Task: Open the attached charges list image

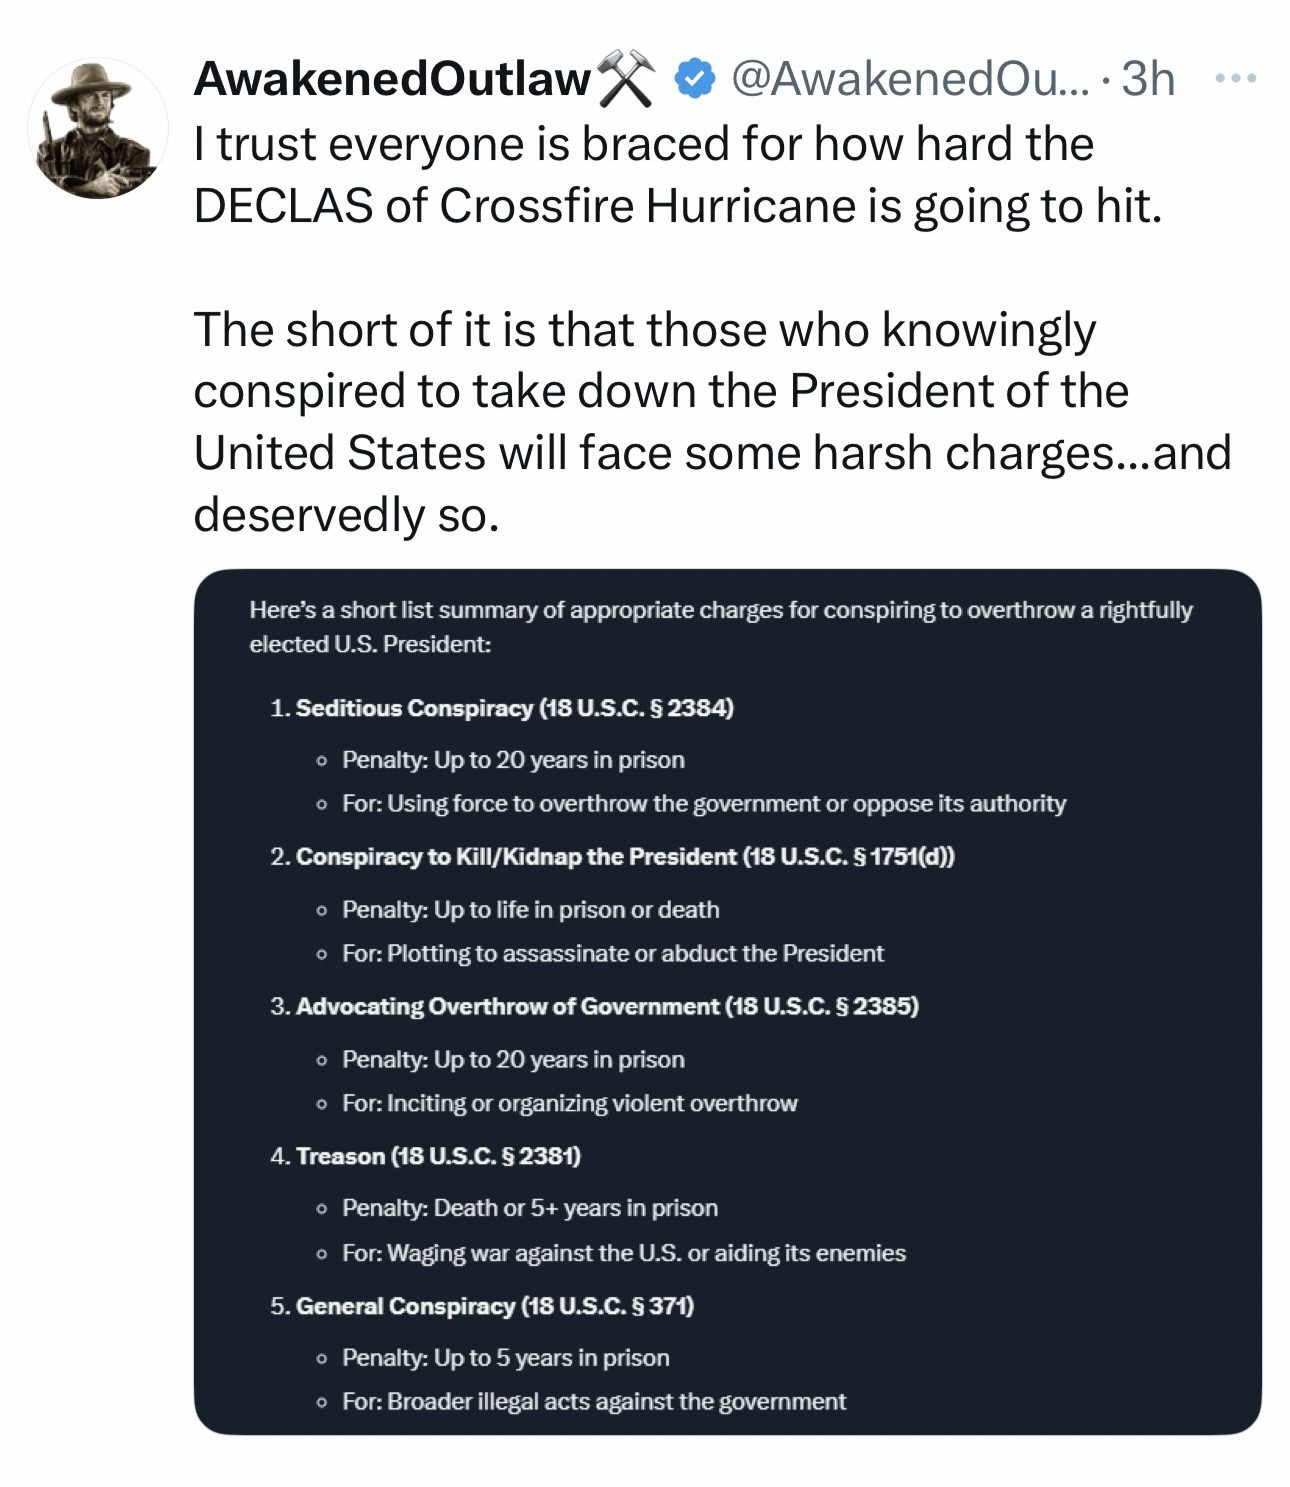Action: 727,1001
